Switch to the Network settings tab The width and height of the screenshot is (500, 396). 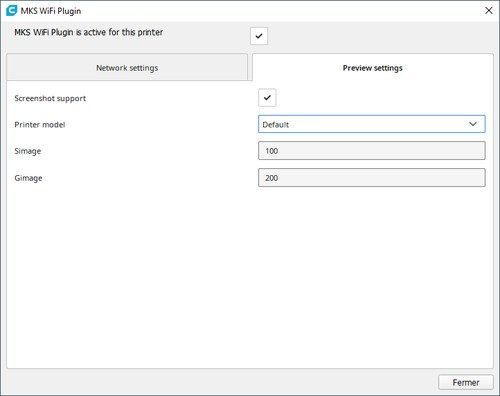tap(127, 68)
